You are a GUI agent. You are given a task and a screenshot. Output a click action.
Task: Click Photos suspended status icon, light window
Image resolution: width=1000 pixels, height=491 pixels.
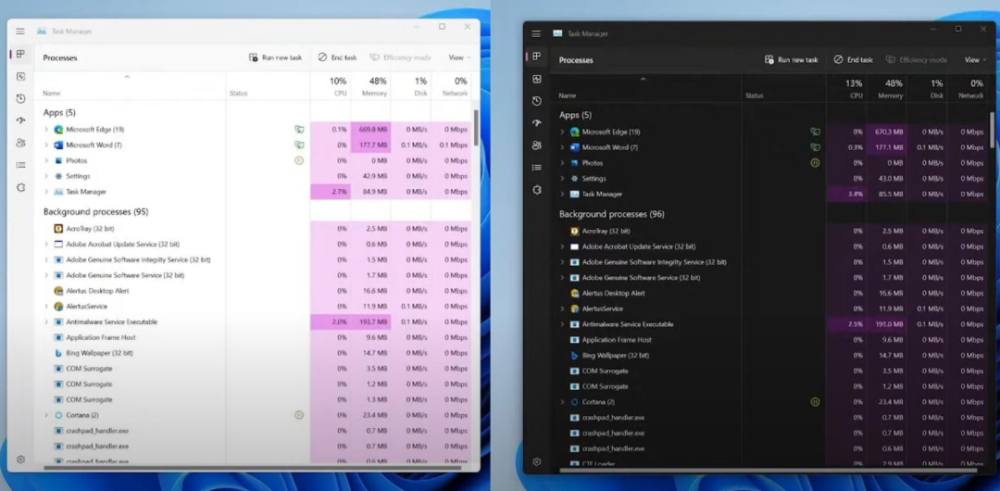pos(299,161)
